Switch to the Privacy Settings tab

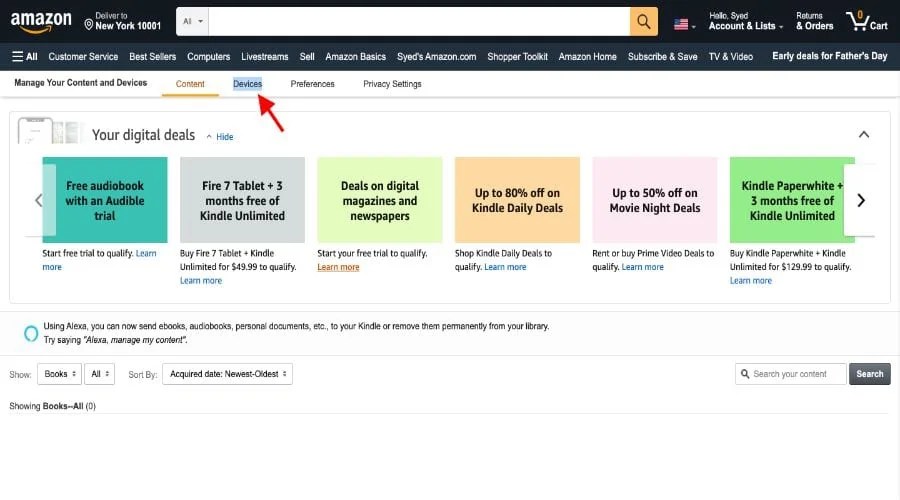point(392,84)
